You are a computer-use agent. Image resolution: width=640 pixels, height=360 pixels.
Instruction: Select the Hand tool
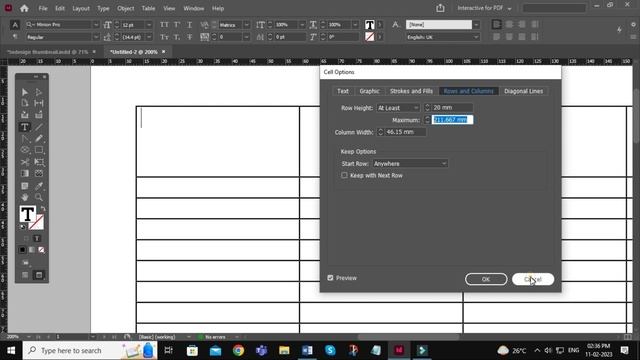point(25,198)
